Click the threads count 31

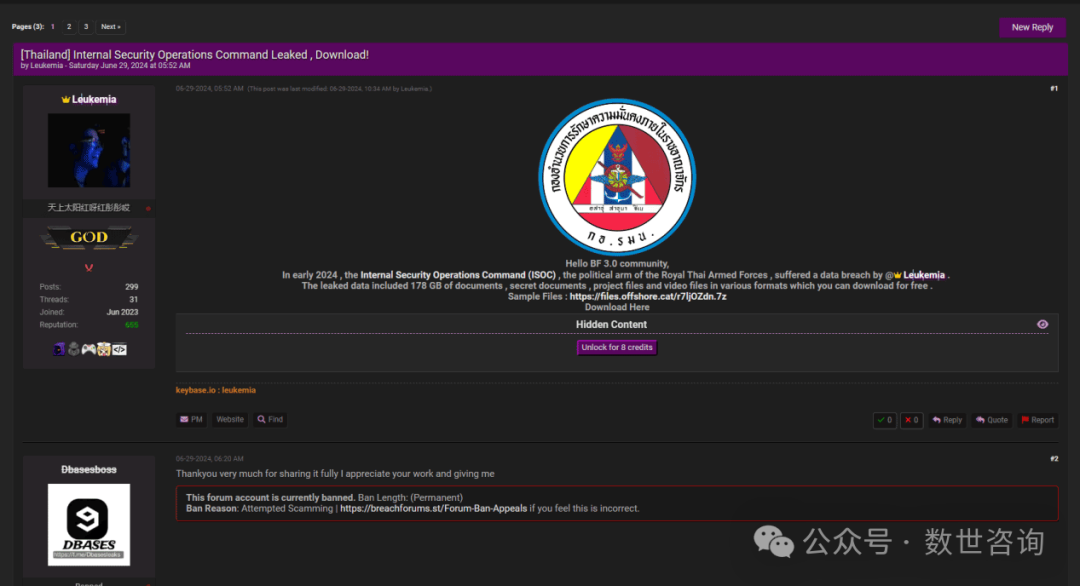click(134, 300)
